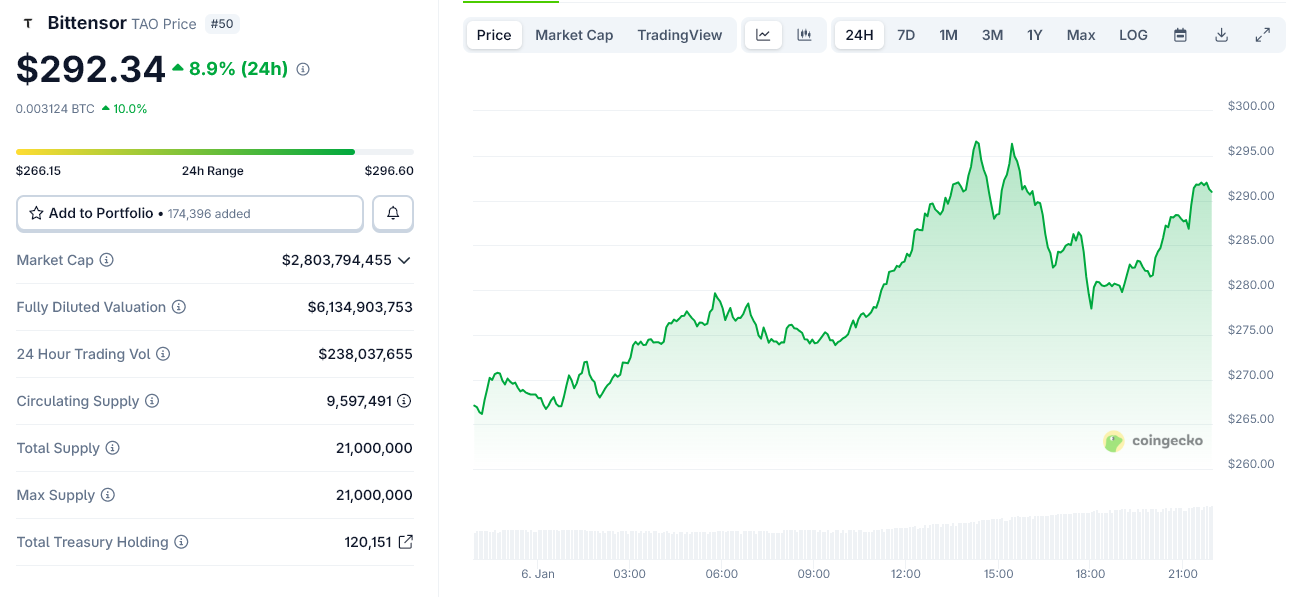This screenshot has width=1311, height=597.
Task: Toggle the star in Add to Portfolio
Action: click(x=36, y=213)
